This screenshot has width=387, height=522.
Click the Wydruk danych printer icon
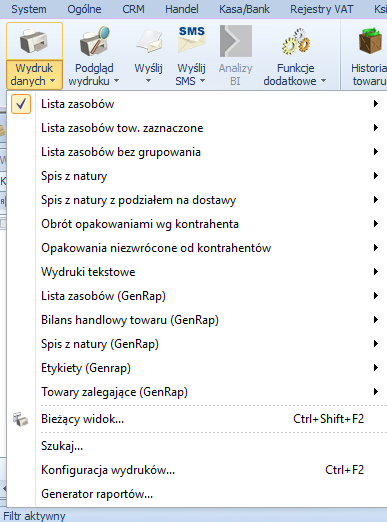click(34, 41)
